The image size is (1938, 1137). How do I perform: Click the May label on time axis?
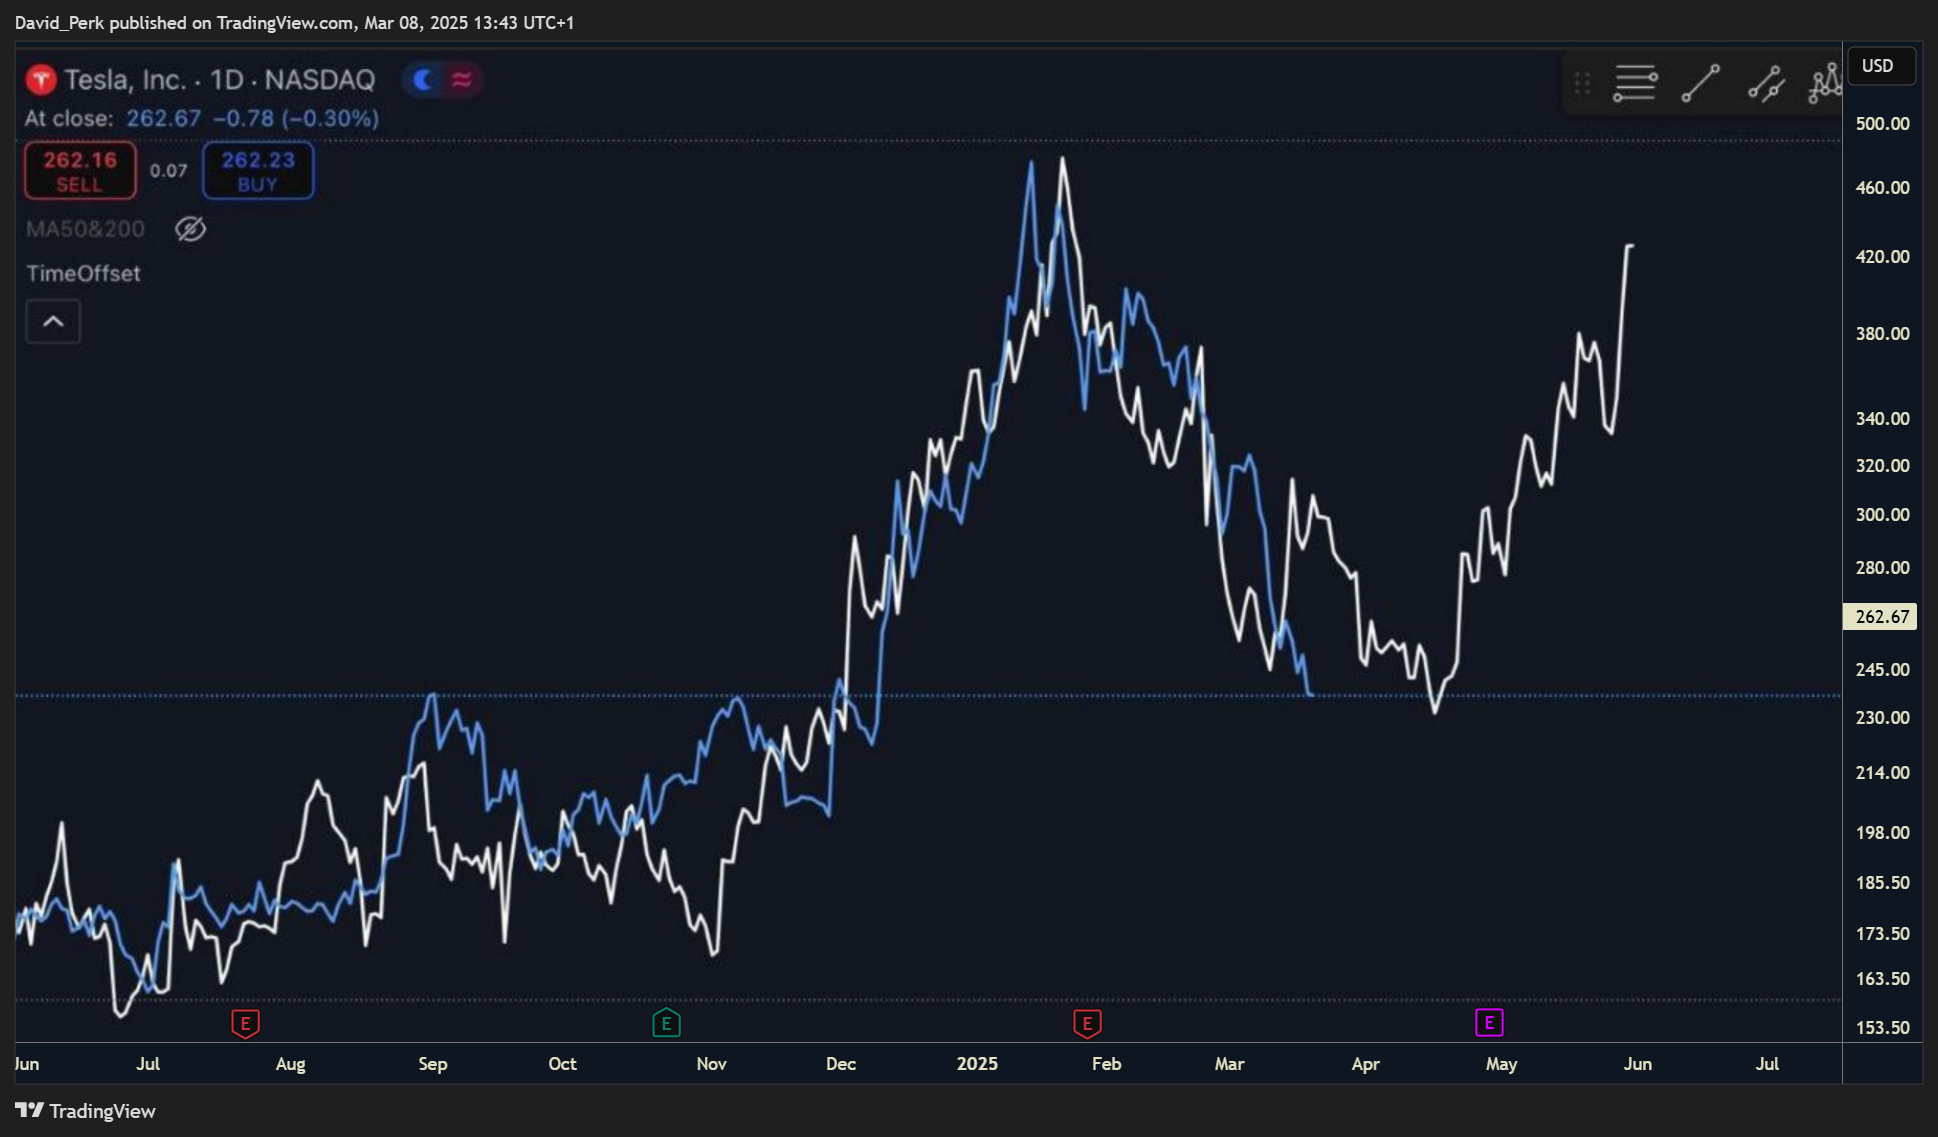[1501, 1064]
